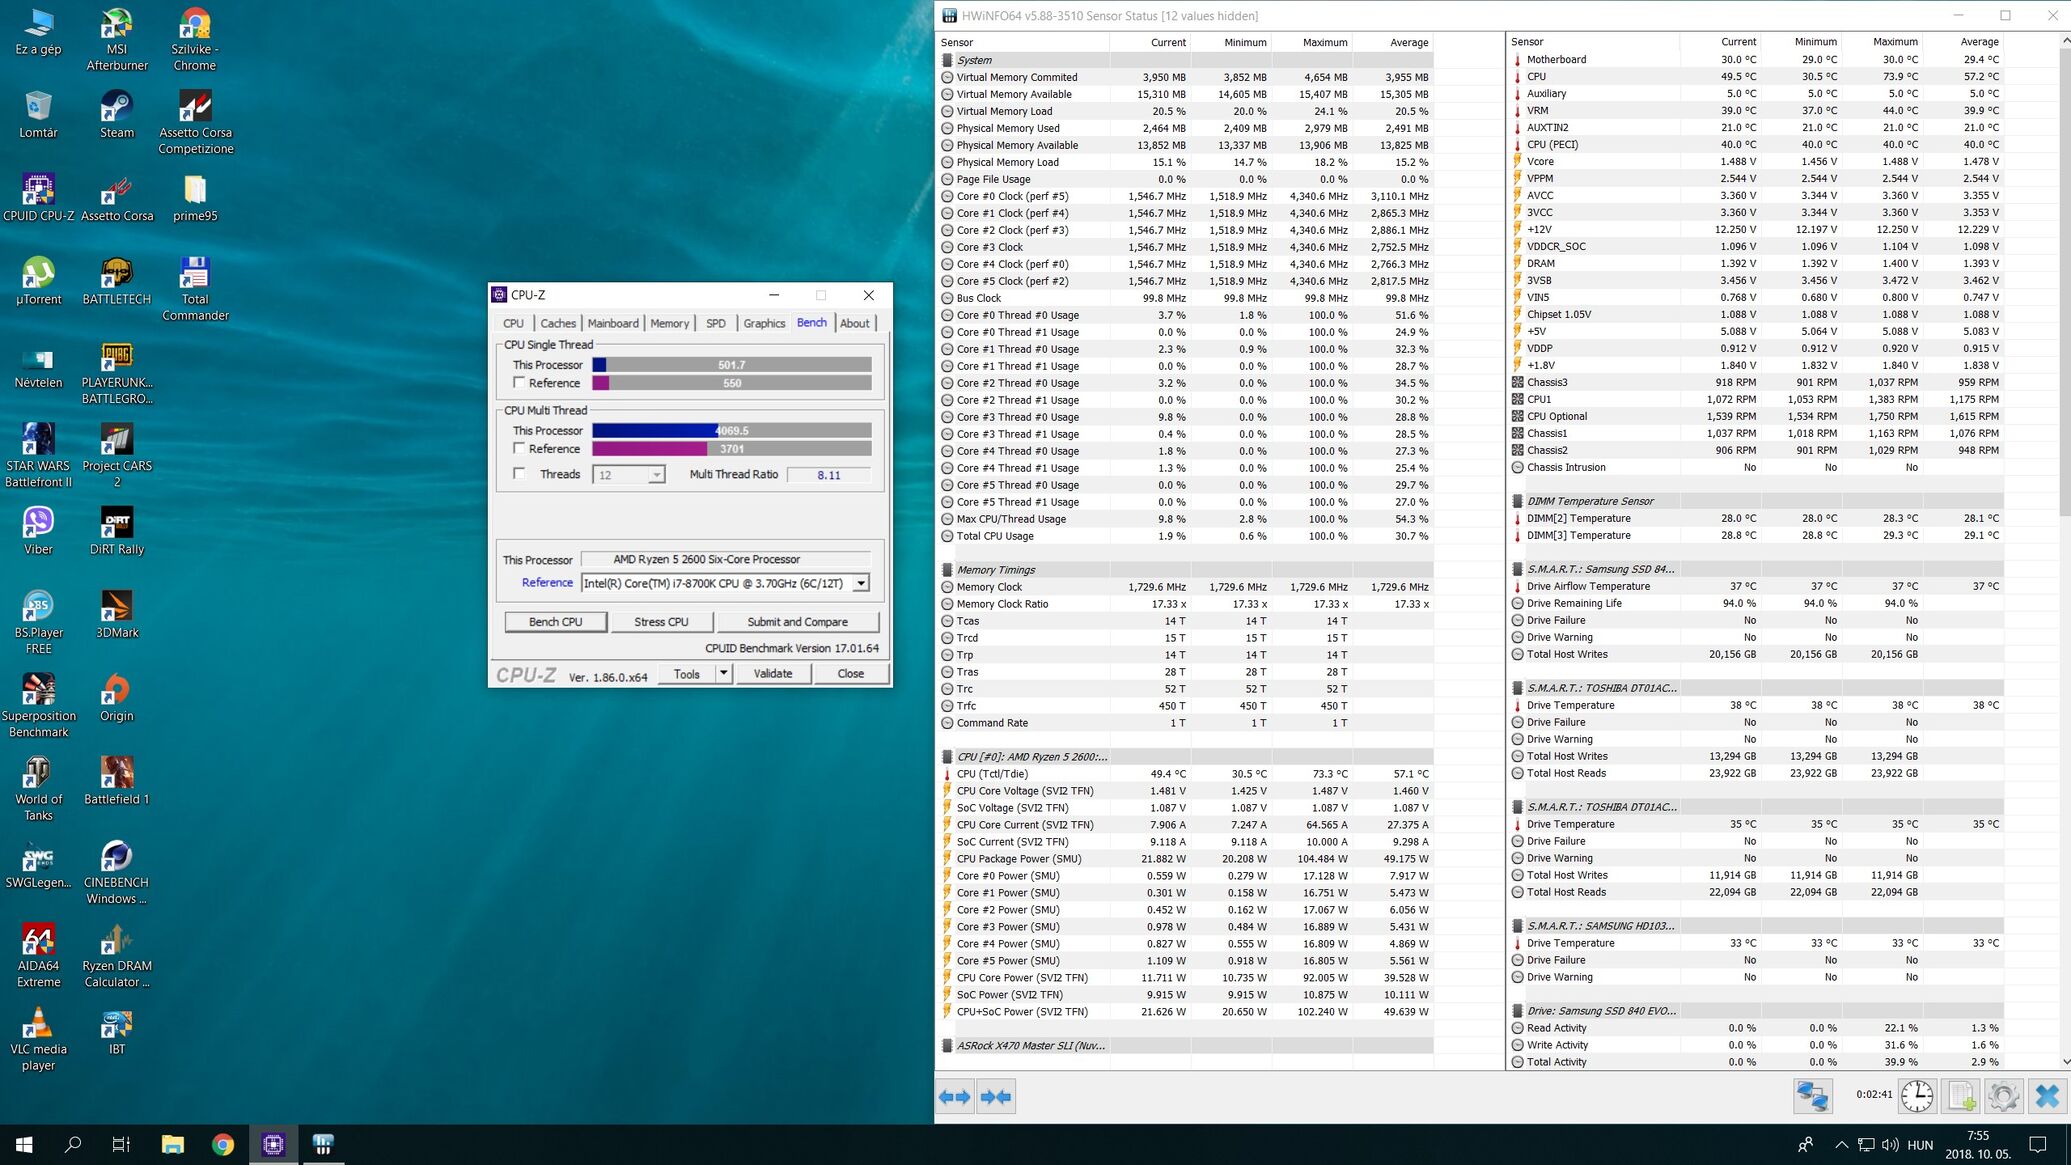Select CINEBENCH Windows desktop icon
This screenshot has height=1165, width=2071.
117,872
